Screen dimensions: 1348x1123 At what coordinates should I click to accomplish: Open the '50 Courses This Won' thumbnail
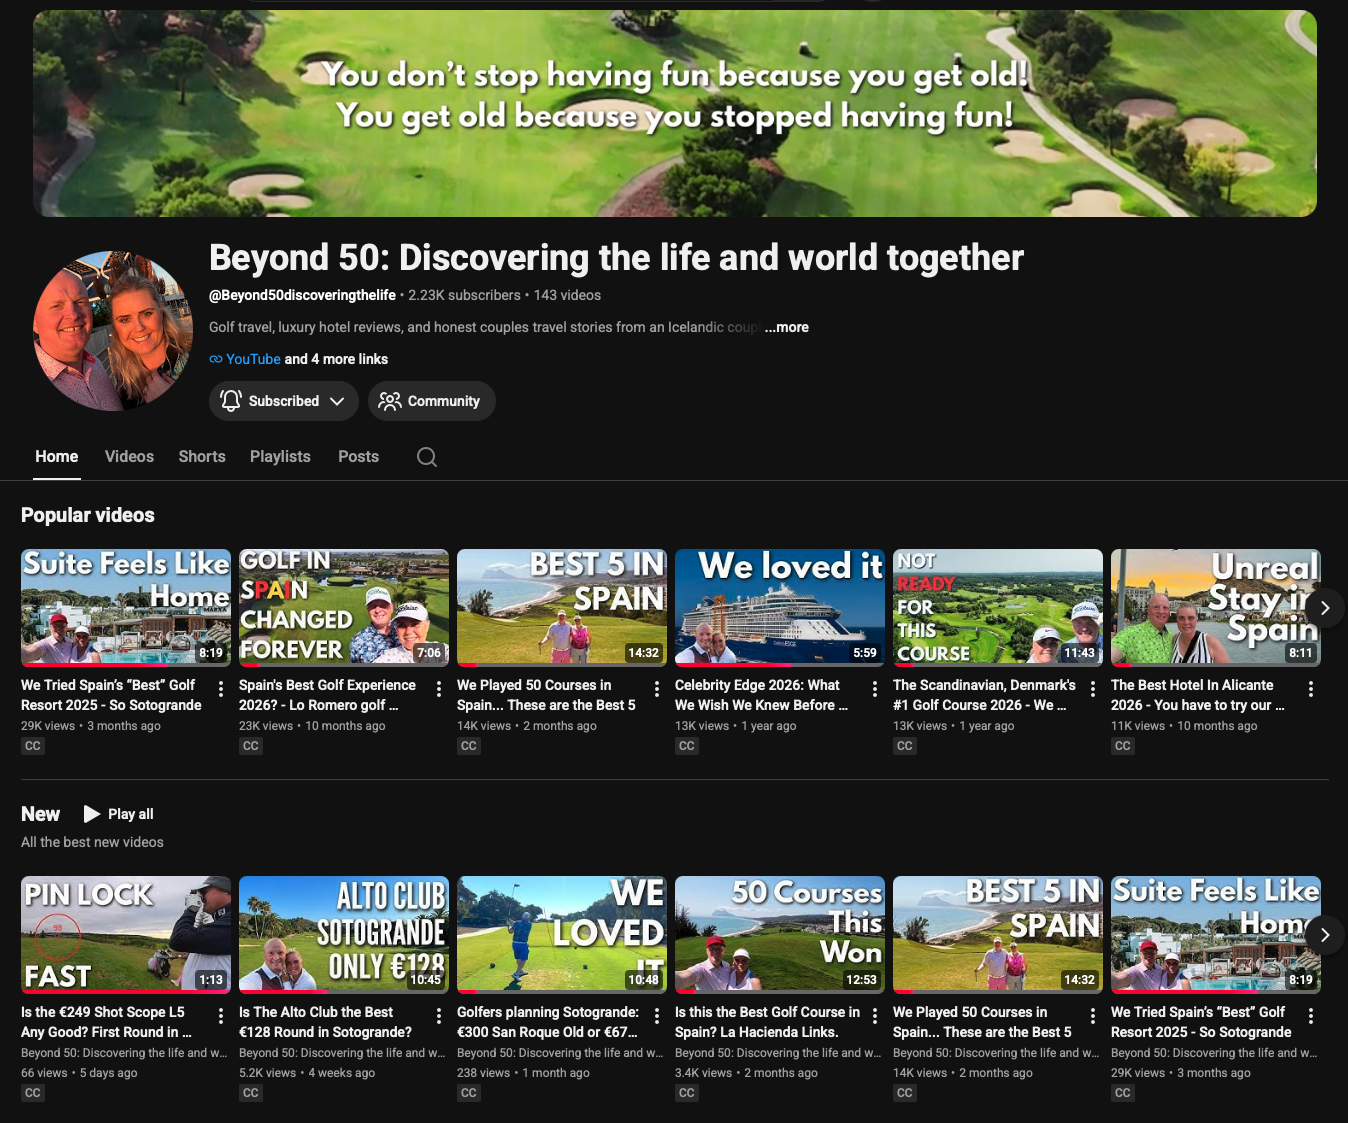(x=780, y=935)
